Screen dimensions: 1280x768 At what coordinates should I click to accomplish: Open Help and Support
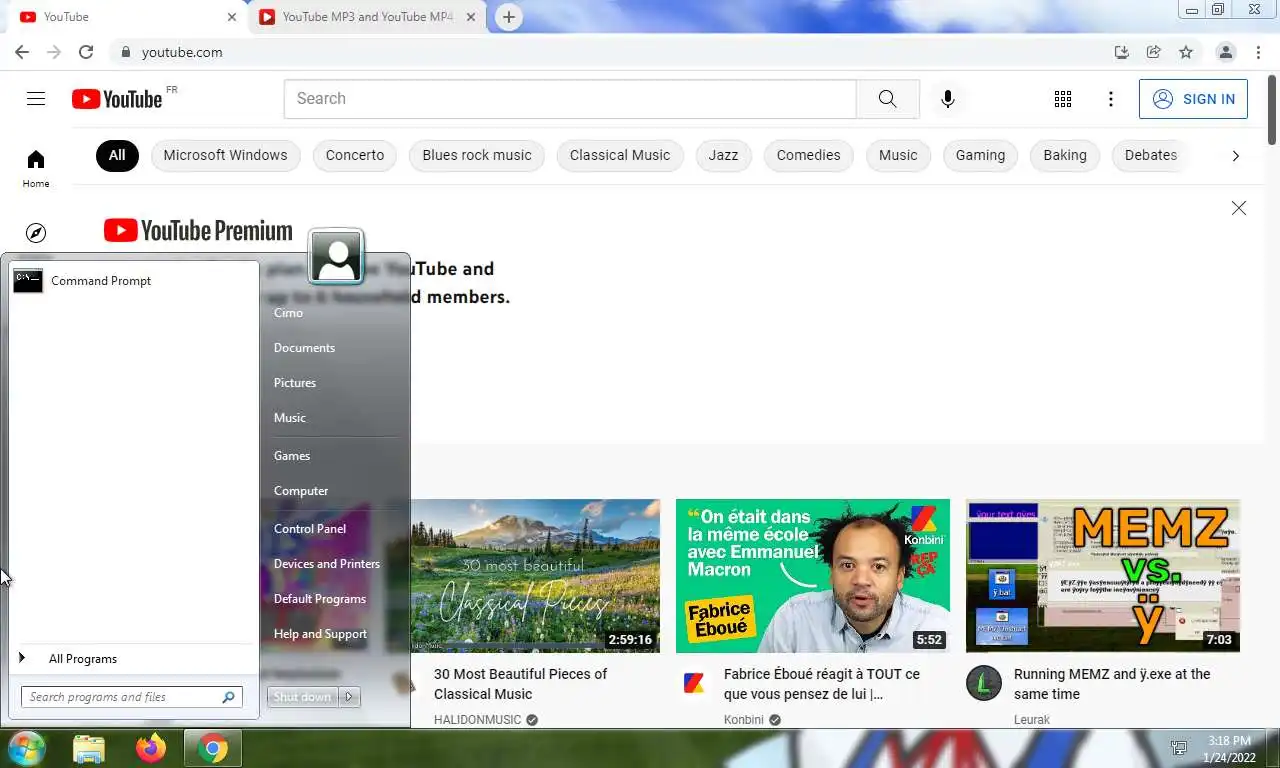point(320,634)
